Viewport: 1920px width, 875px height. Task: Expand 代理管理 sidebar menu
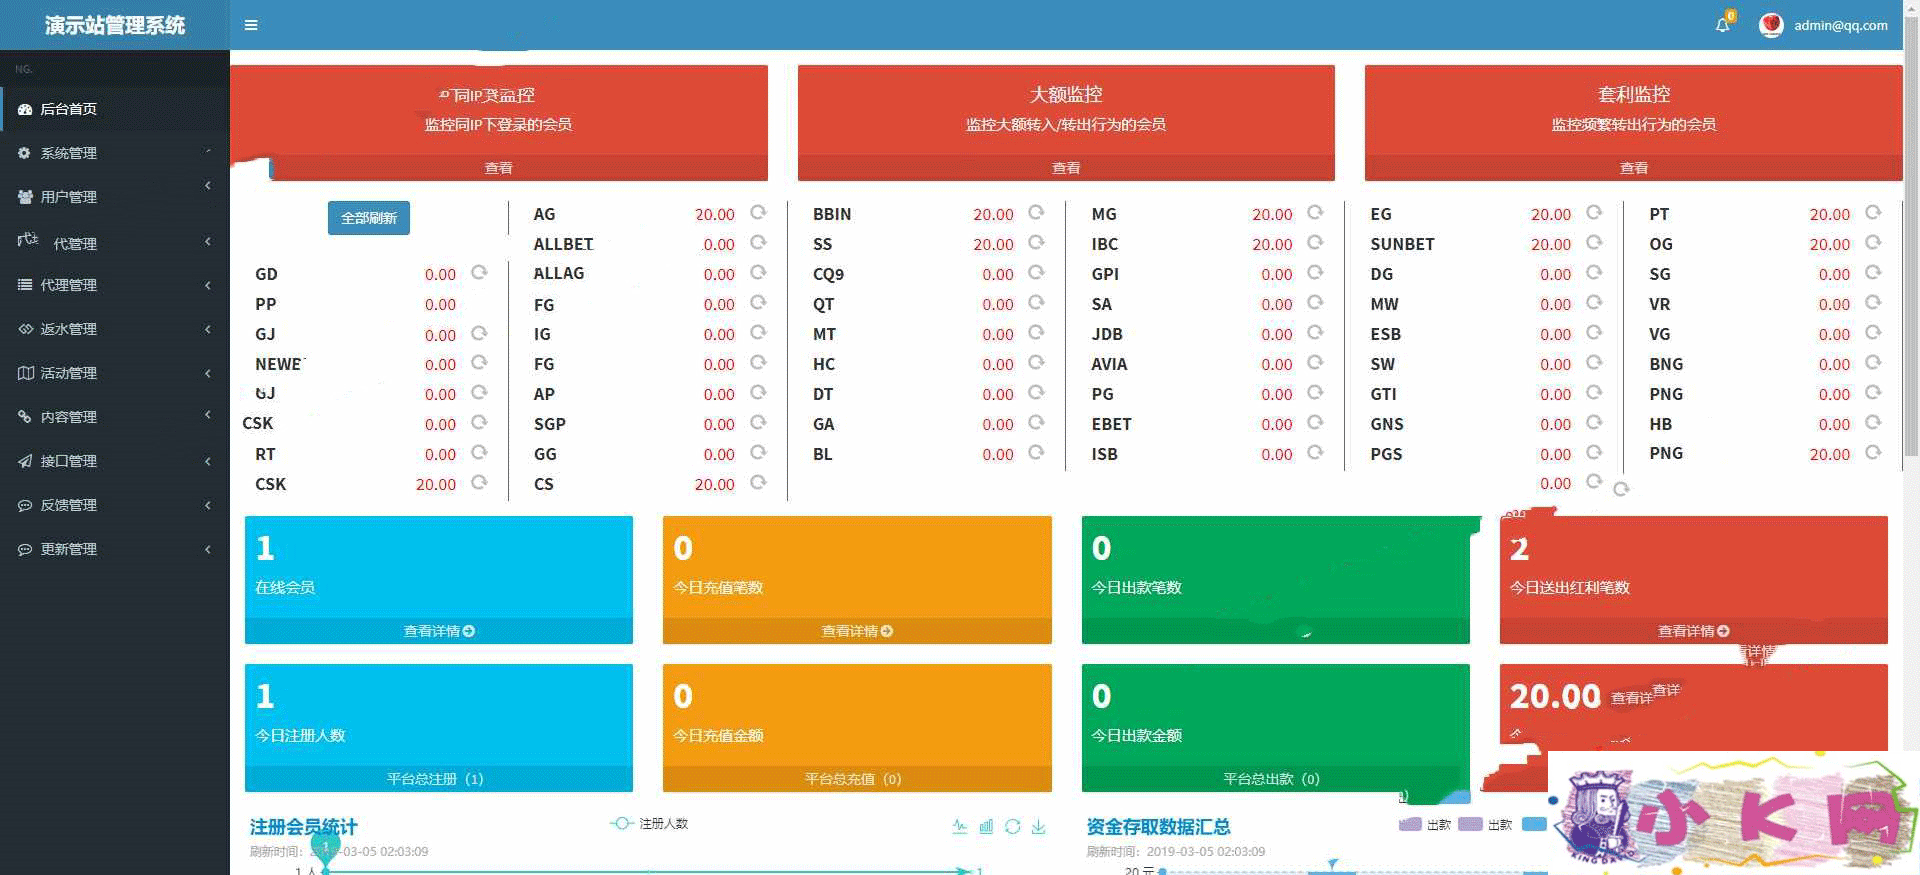(x=114, y=285)
